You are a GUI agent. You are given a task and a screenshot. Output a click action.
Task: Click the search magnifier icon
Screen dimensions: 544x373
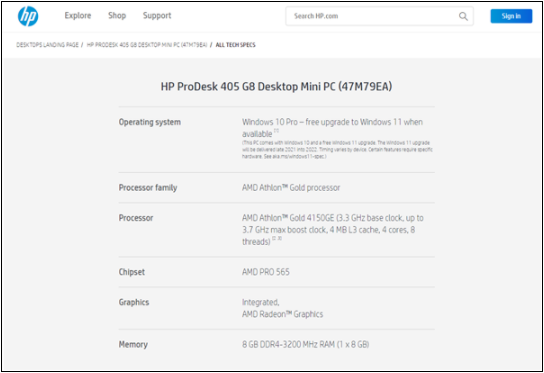(463, 16)
